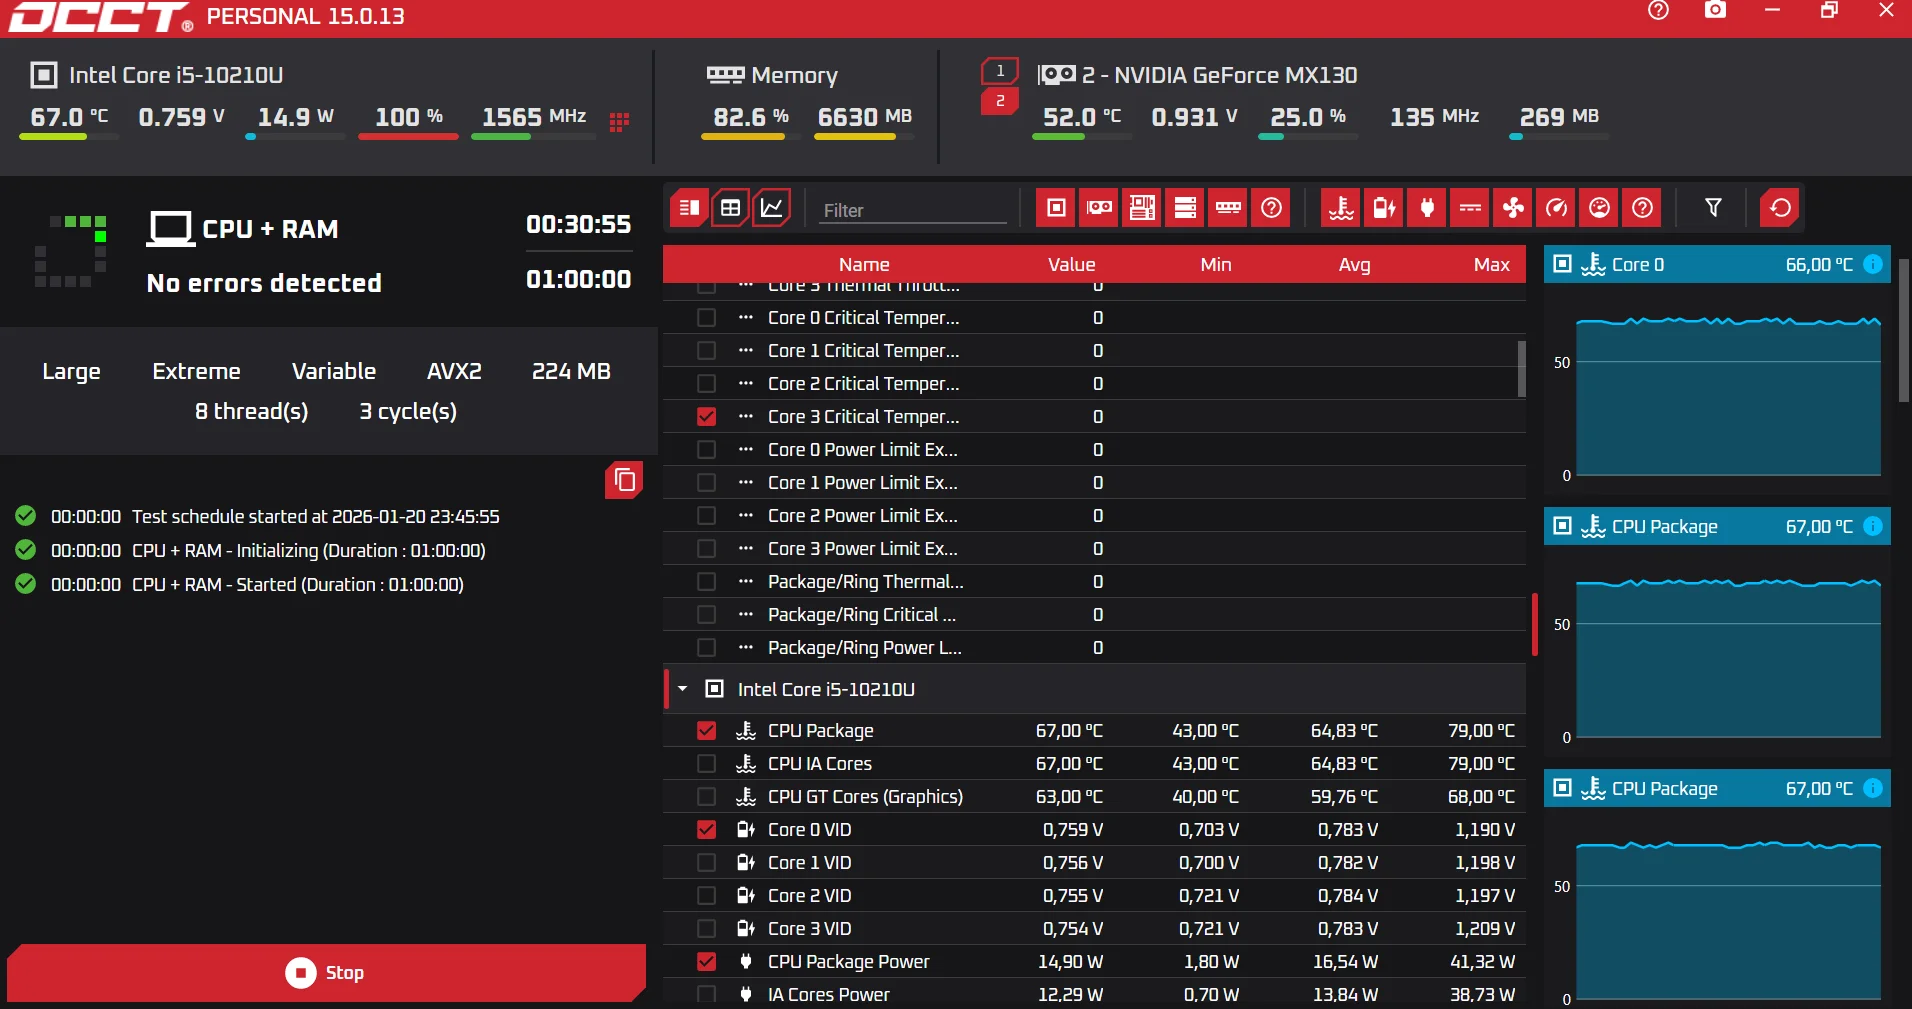Sort the sensor table by Max
This screenshot has height=1009, width=1912.
pos(1492,265)
